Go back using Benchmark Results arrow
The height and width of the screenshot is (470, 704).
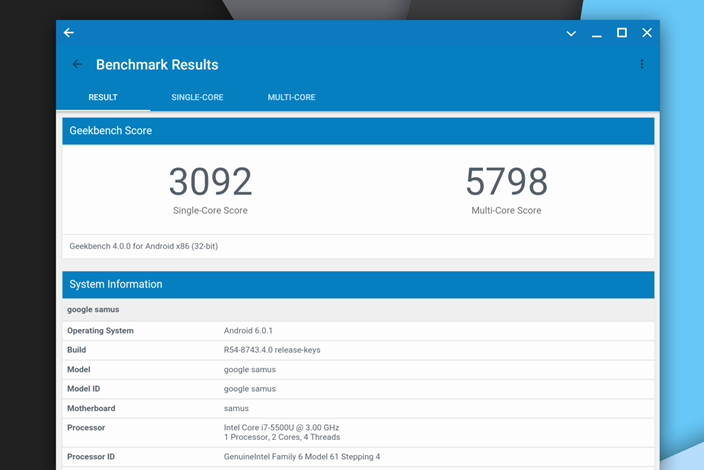click(77, 64)
